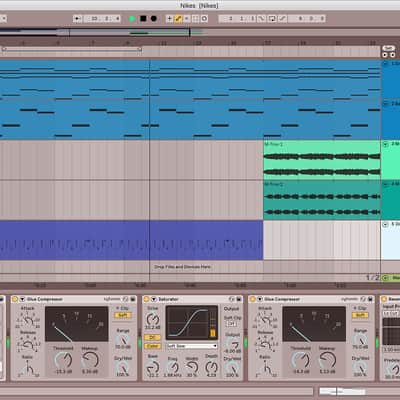Image resolution: width=400 pixels, height=400 pixels.
Task: Click Makeup knob of Glue Compressor before Saturator
Action: coord(90,360)
